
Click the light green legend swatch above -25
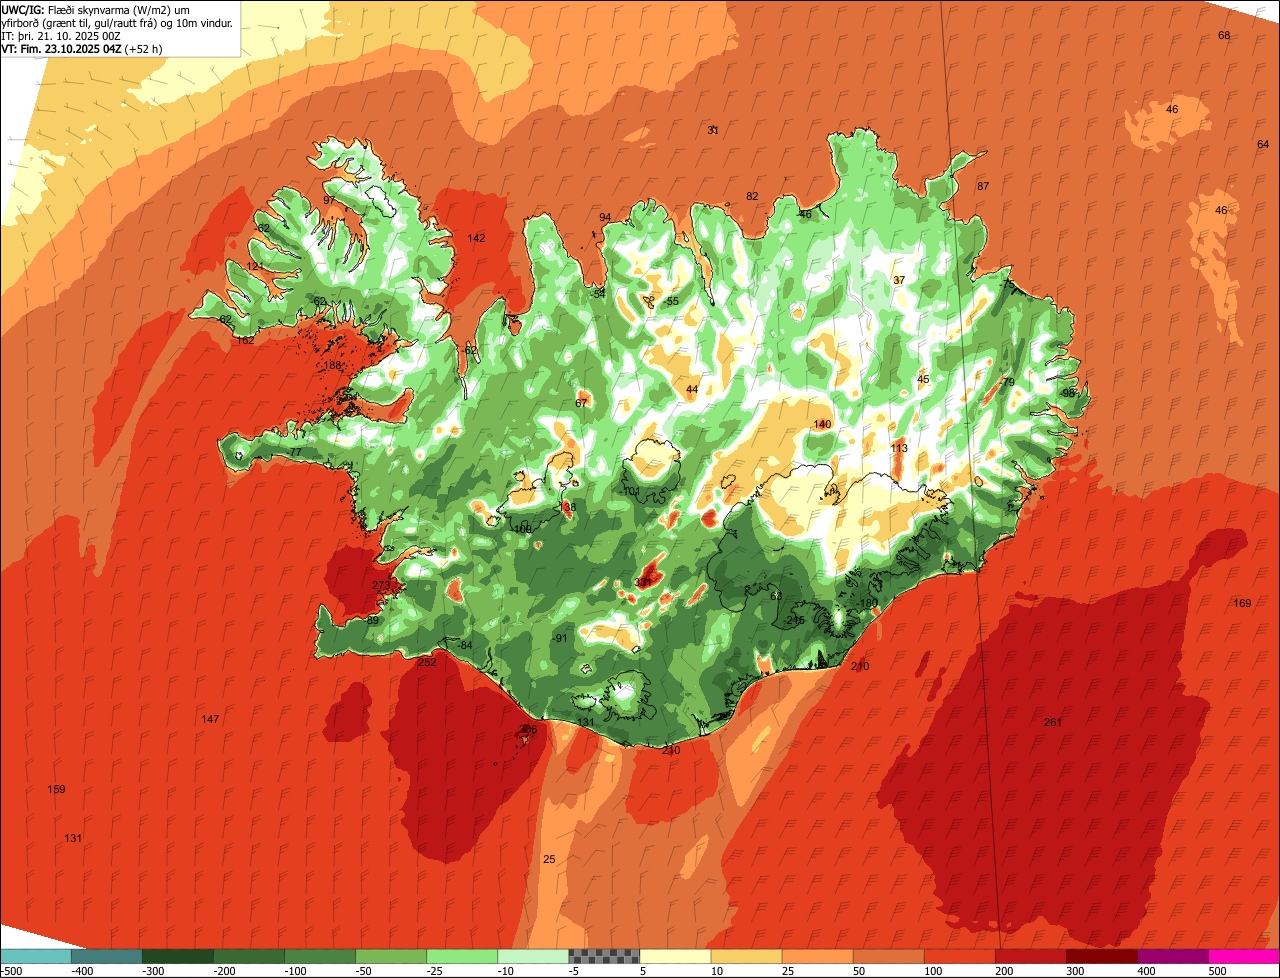[x=461, y=956]
